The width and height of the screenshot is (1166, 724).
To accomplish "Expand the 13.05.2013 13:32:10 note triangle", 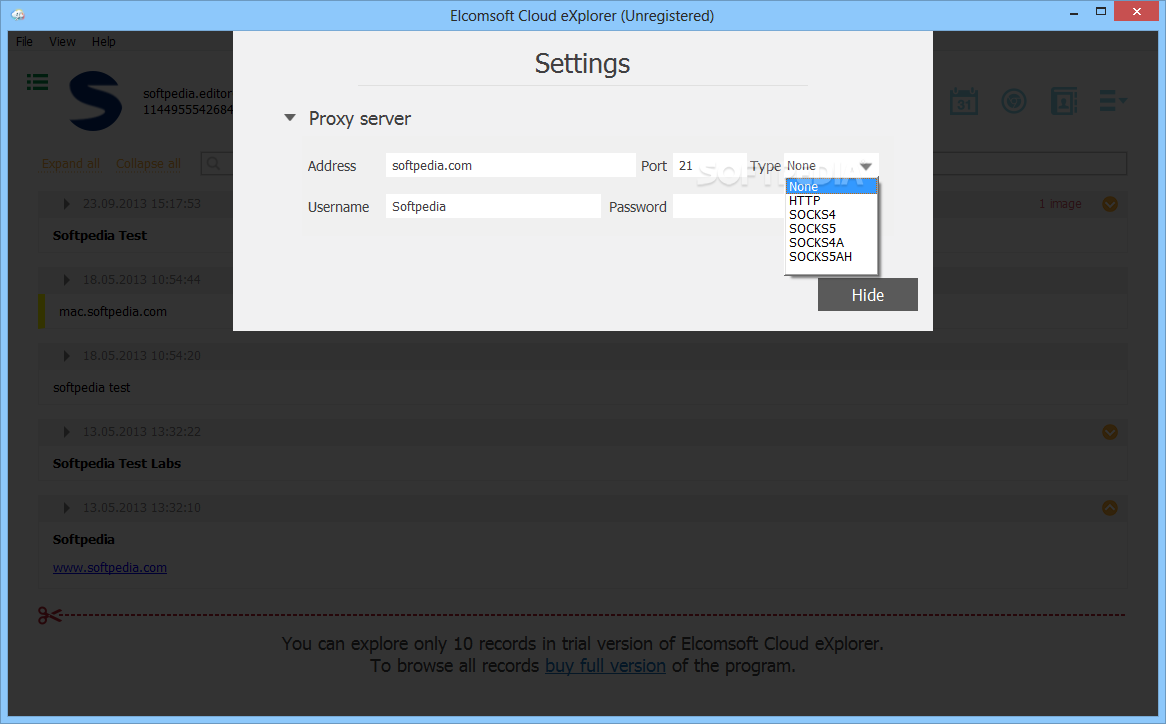I will [x=66, y=508].
